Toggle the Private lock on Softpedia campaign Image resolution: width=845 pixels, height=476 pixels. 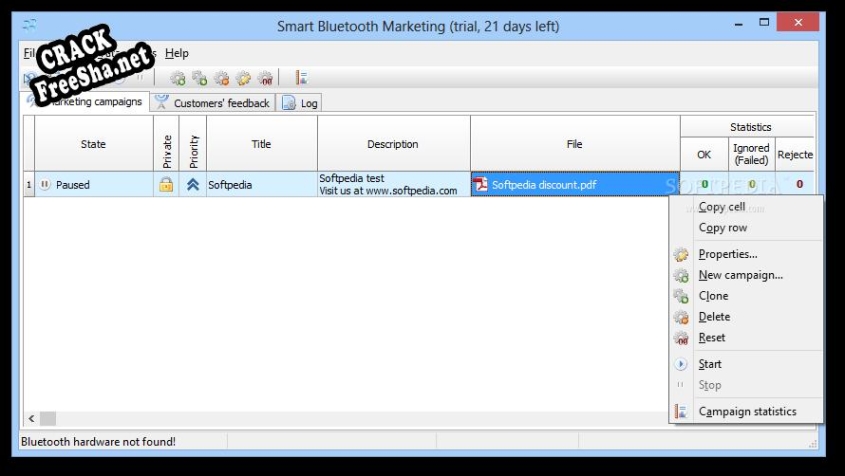[166, 185]
